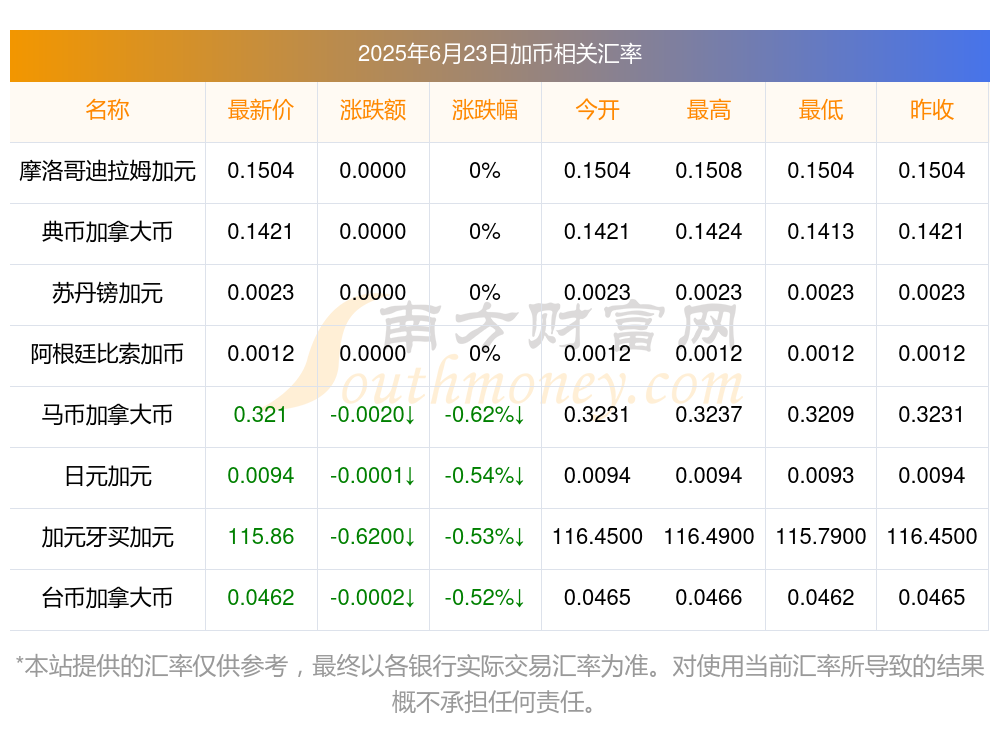Image resolution: width=1000 pixels, height=733 pixels.
Task: Select the 台币加拿大币 row name
Action: 107,598
